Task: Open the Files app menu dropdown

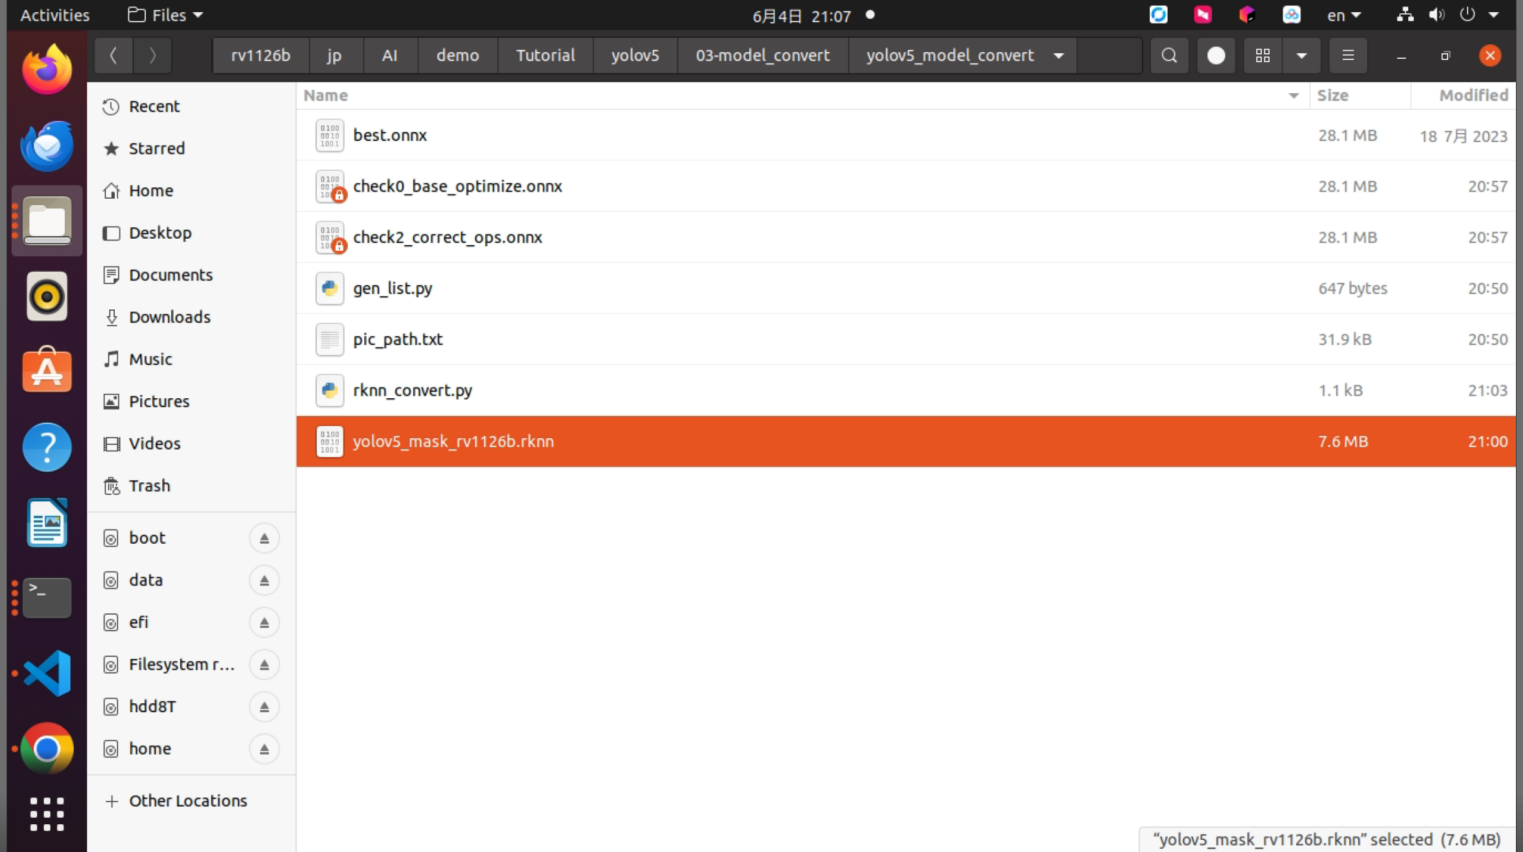Action: tap(166, 15)
